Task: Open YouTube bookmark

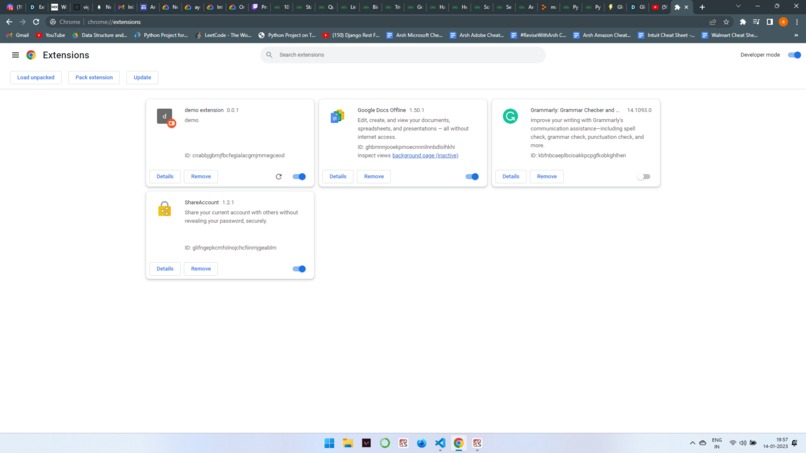Action: coord(50,35)
